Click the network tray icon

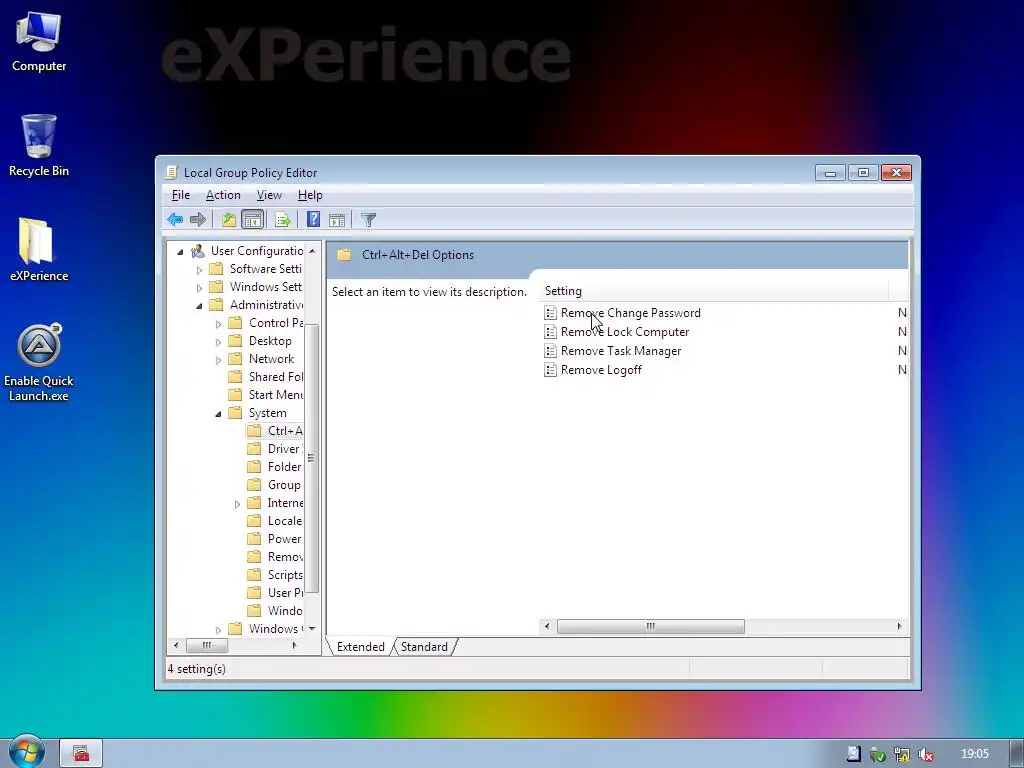pyautogui.click(x=902, y=754)
